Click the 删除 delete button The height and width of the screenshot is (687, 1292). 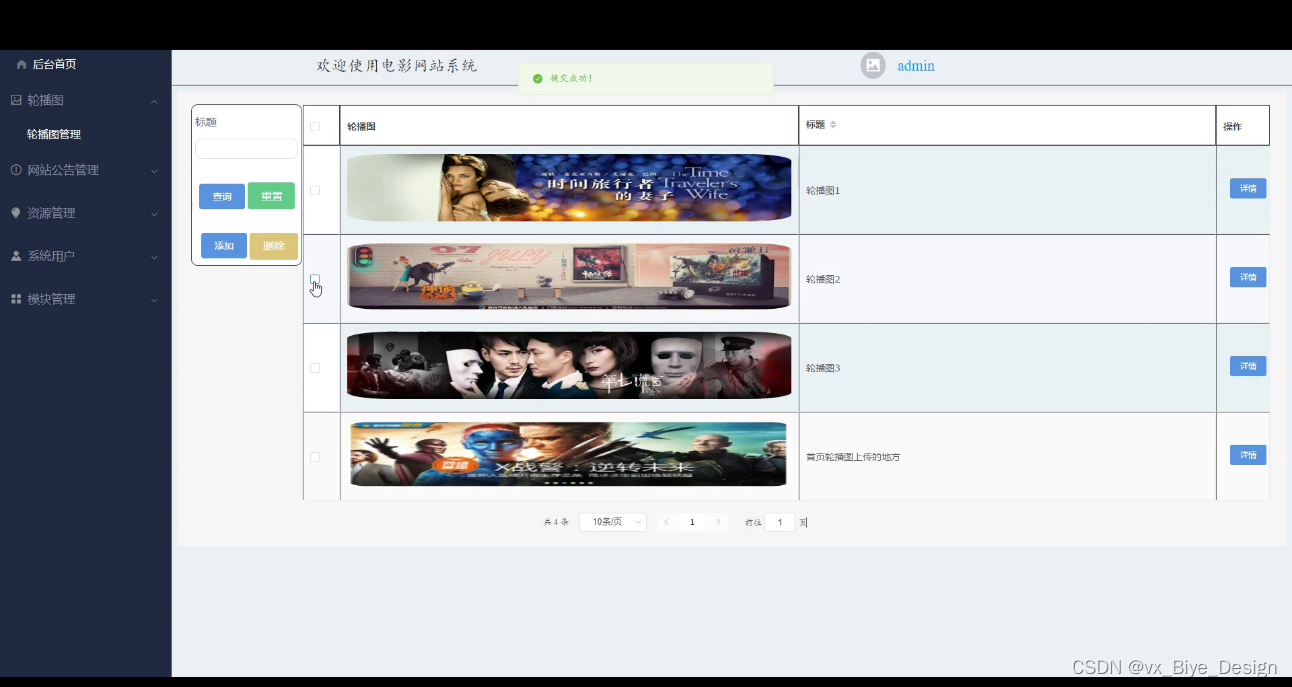274,246
